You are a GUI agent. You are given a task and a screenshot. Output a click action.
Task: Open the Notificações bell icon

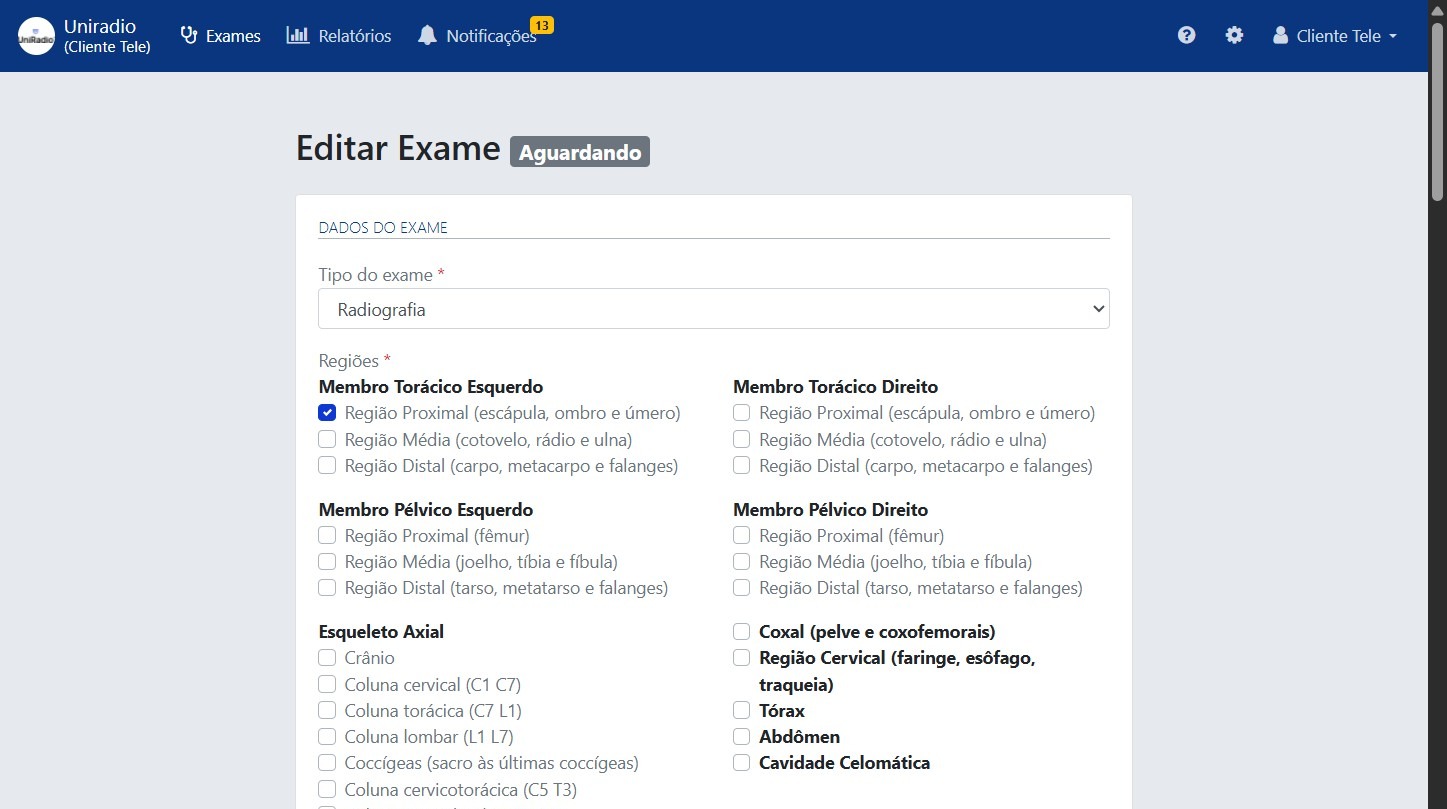coord(428,34)
